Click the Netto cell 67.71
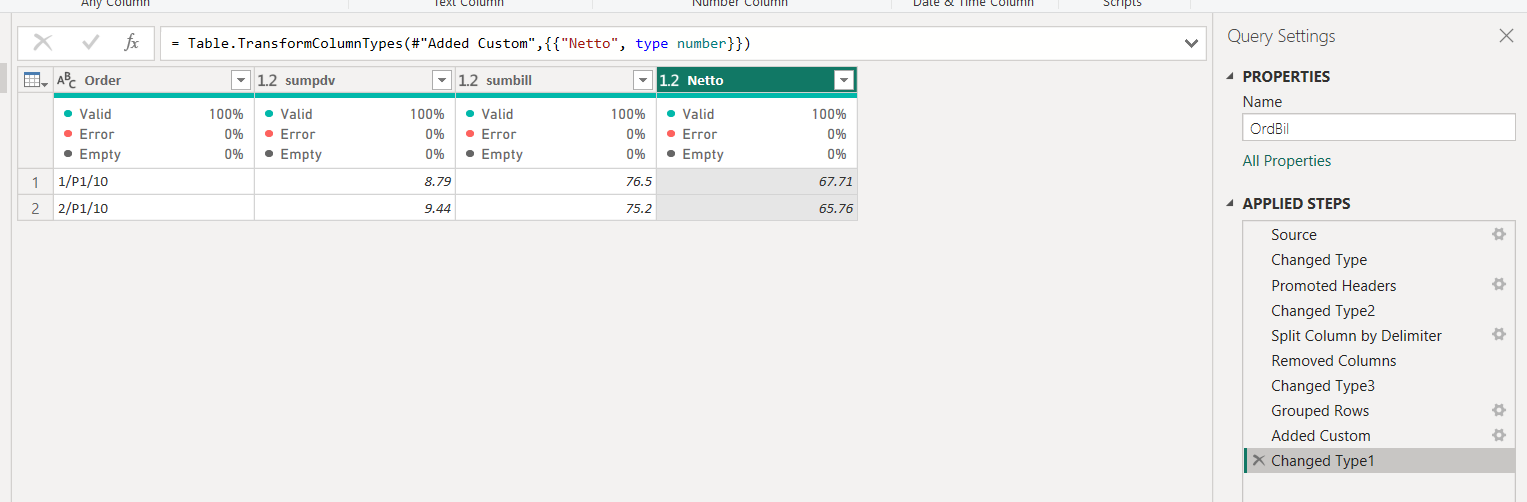The width and height of the screenshot is (1527, 502). 757,182
